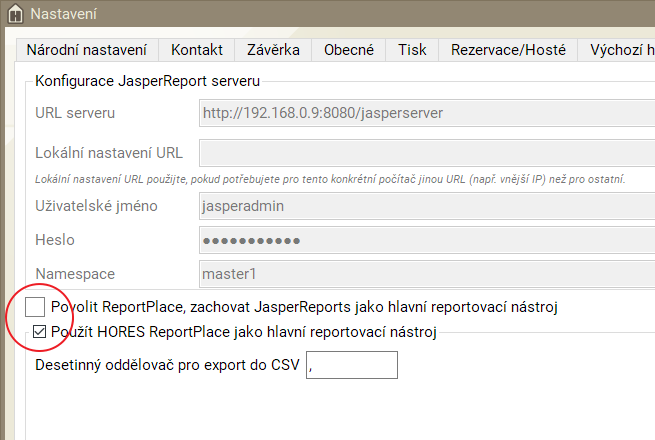Click the Namespace field containing master1
Viewport: 655px width, 440px height.
(x=426, y=273)
